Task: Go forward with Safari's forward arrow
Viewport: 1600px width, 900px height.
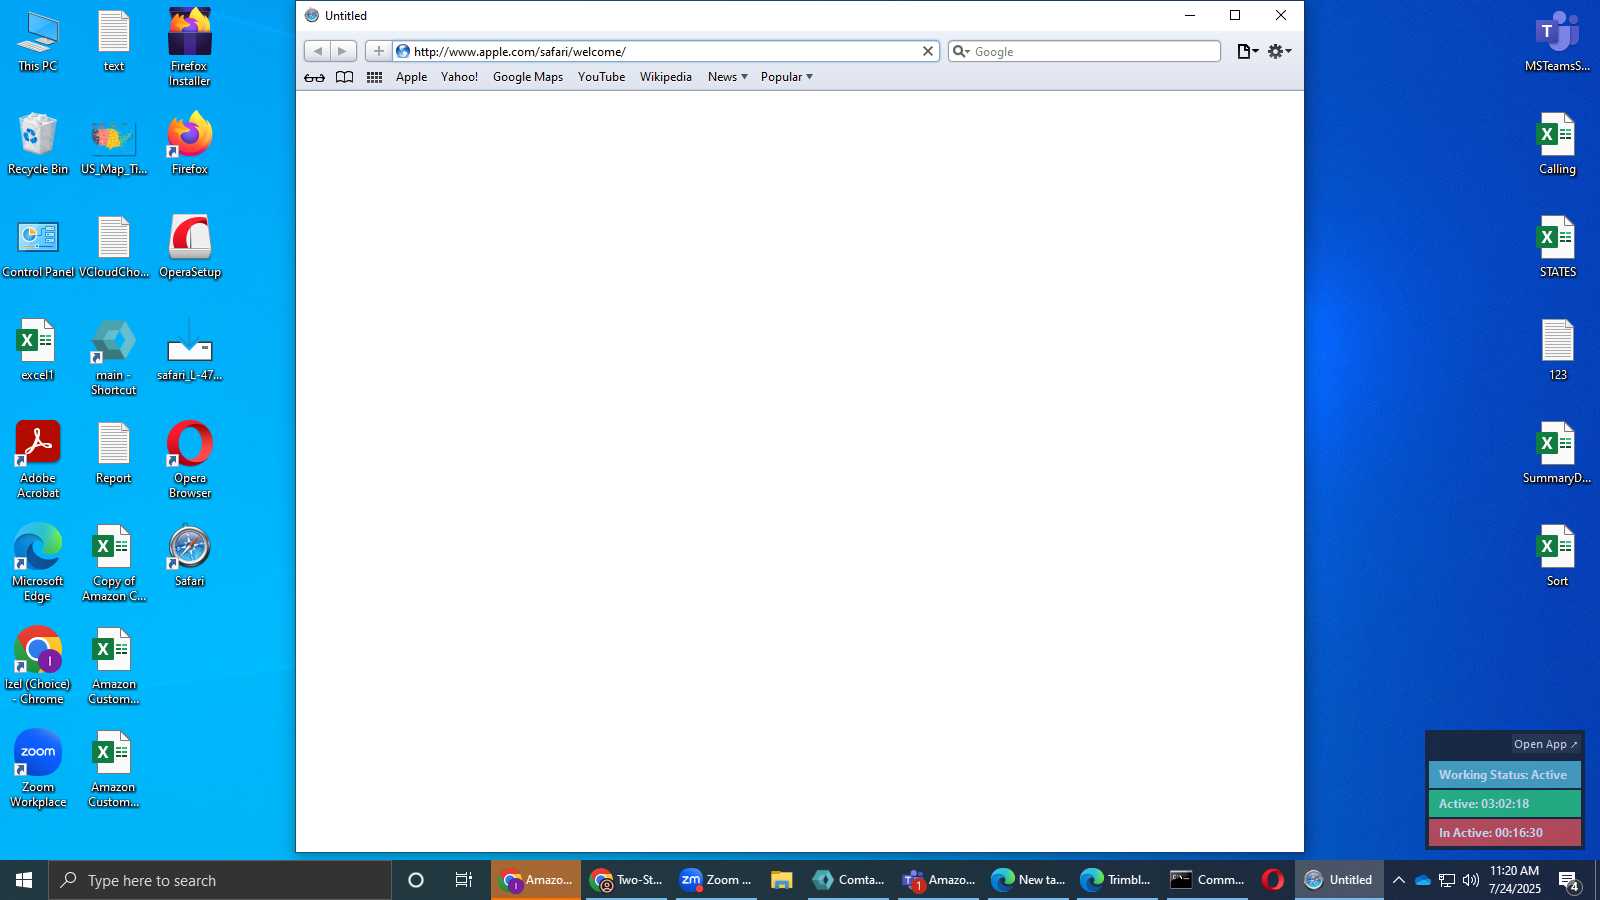Action: [343, 51]
